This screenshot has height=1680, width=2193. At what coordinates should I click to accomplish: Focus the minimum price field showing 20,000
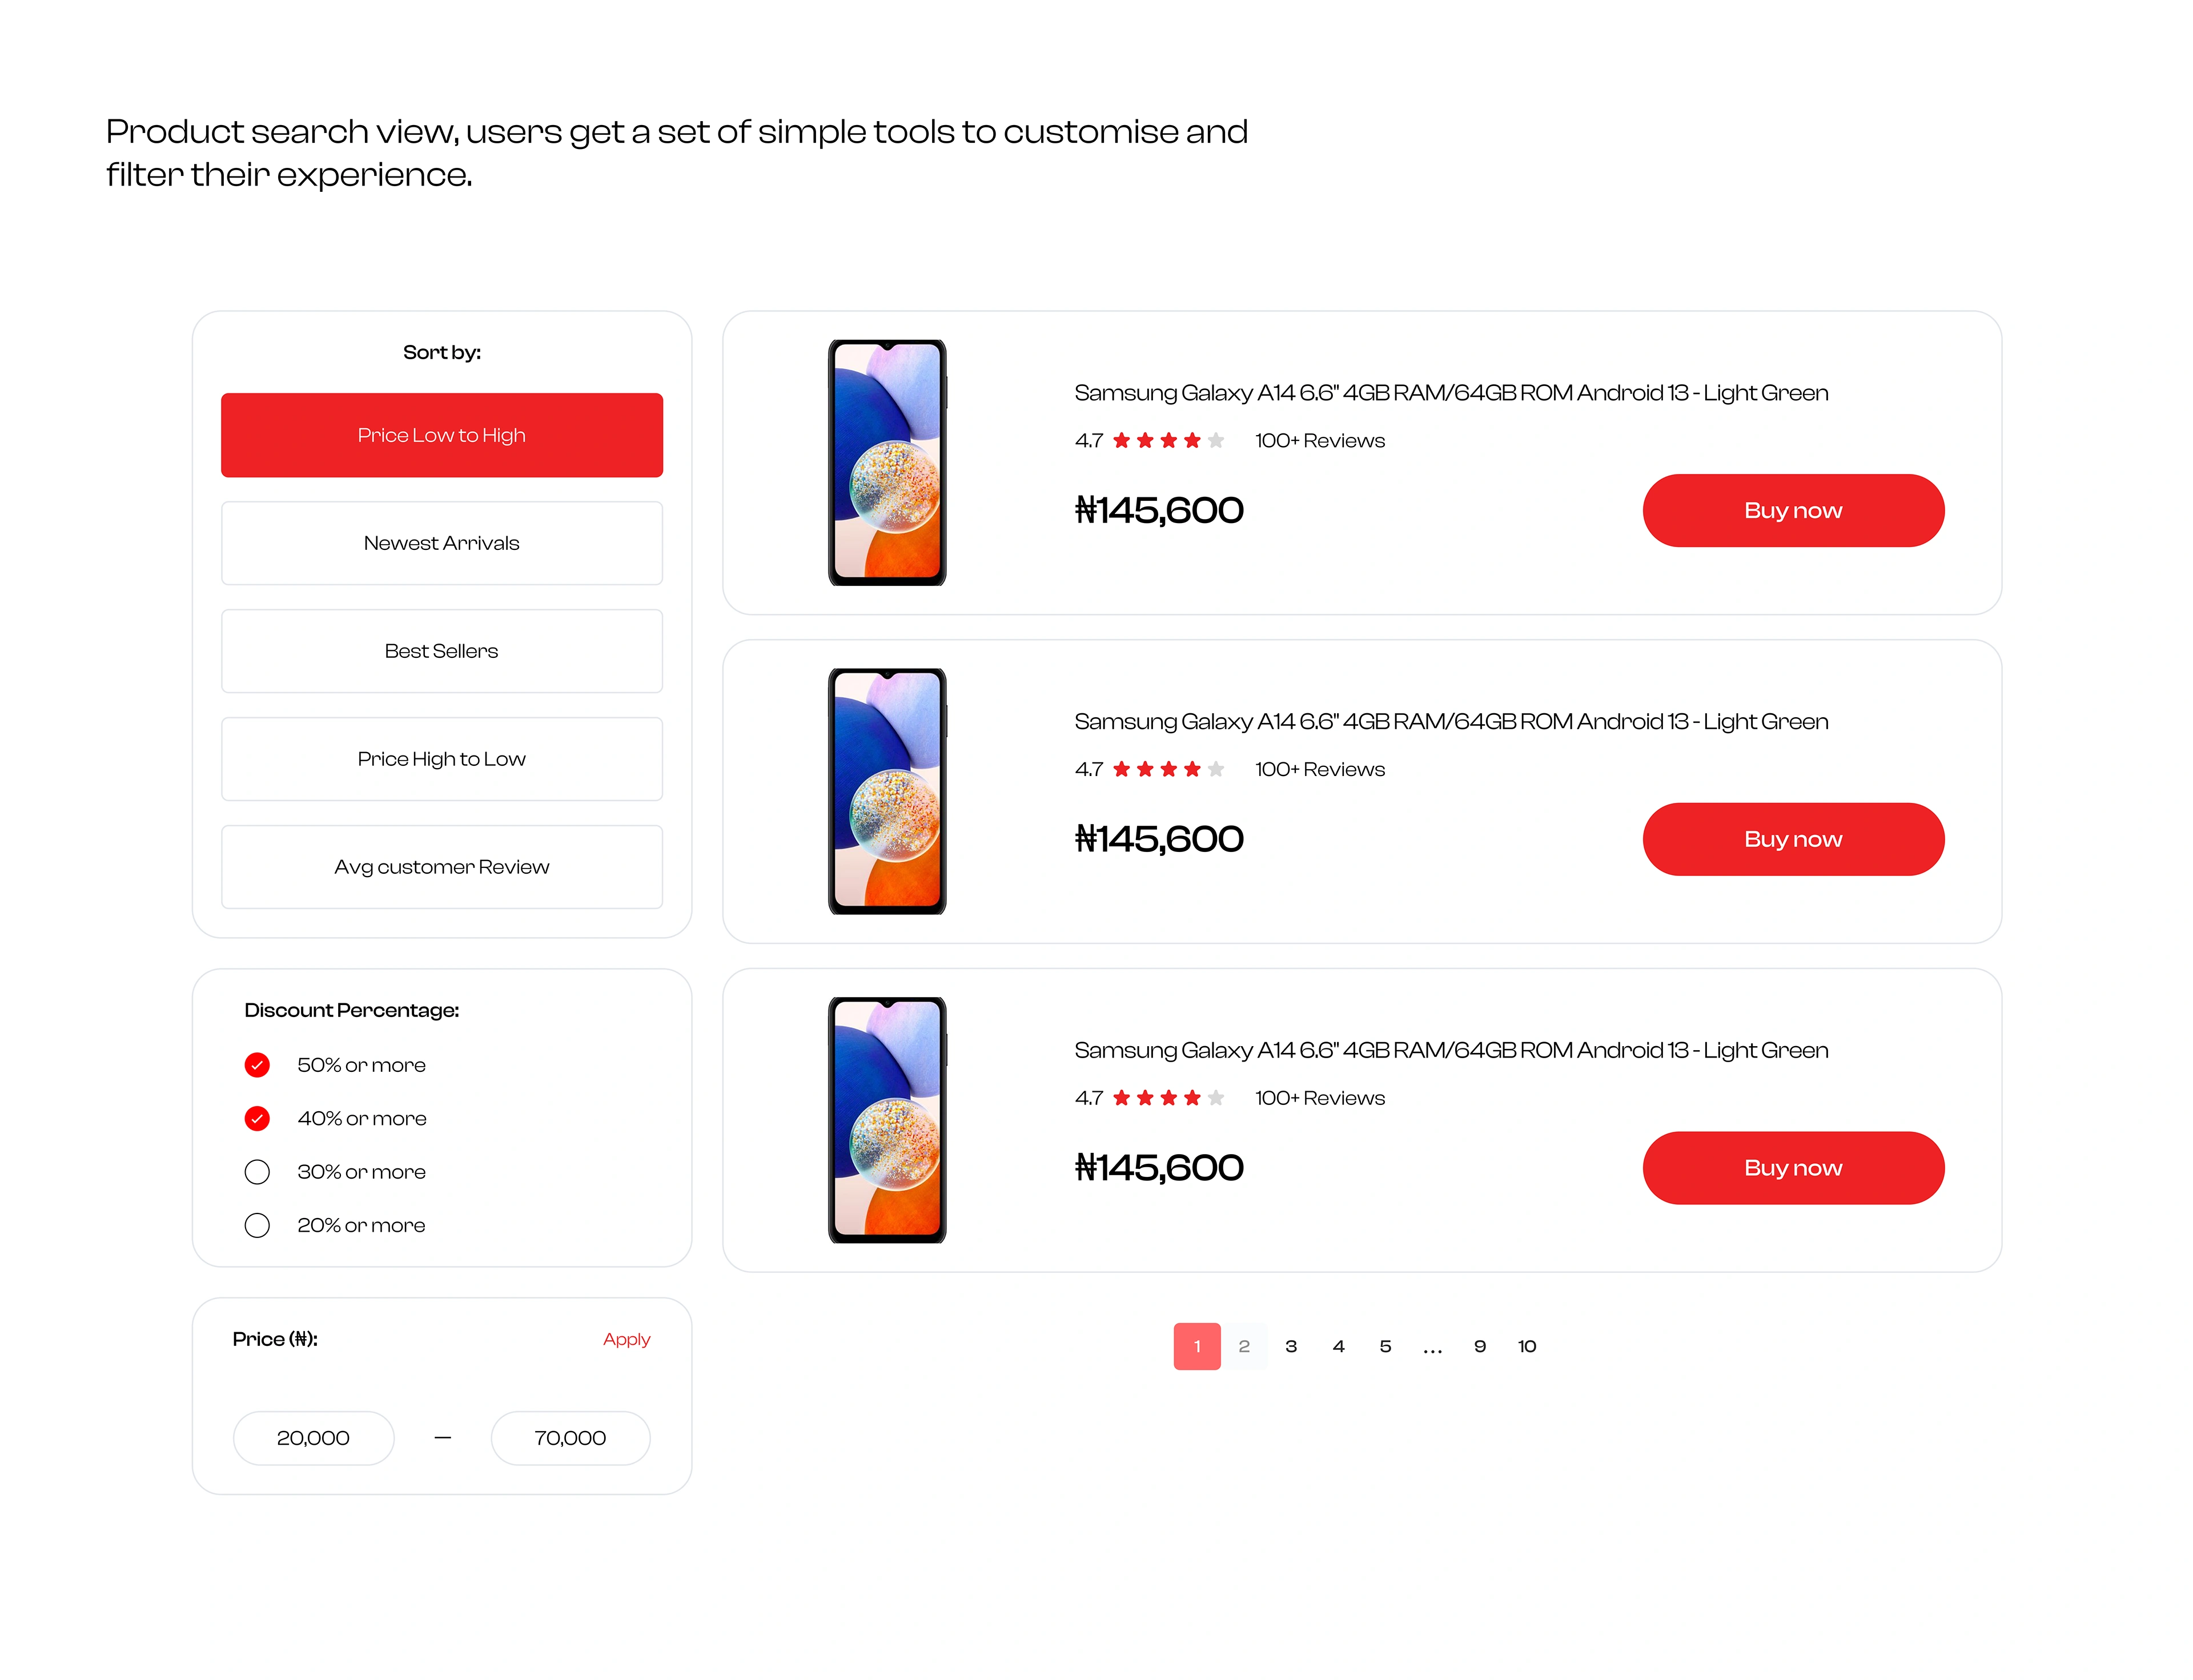(313, 1438)
